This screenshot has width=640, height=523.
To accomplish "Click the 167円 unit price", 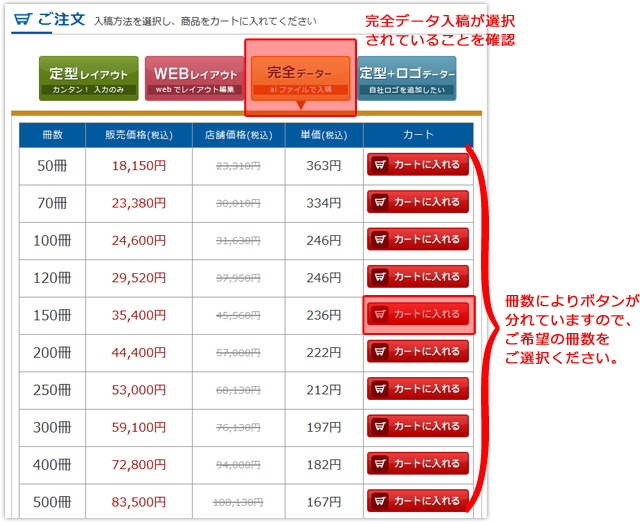I will [x=324, y=502].
